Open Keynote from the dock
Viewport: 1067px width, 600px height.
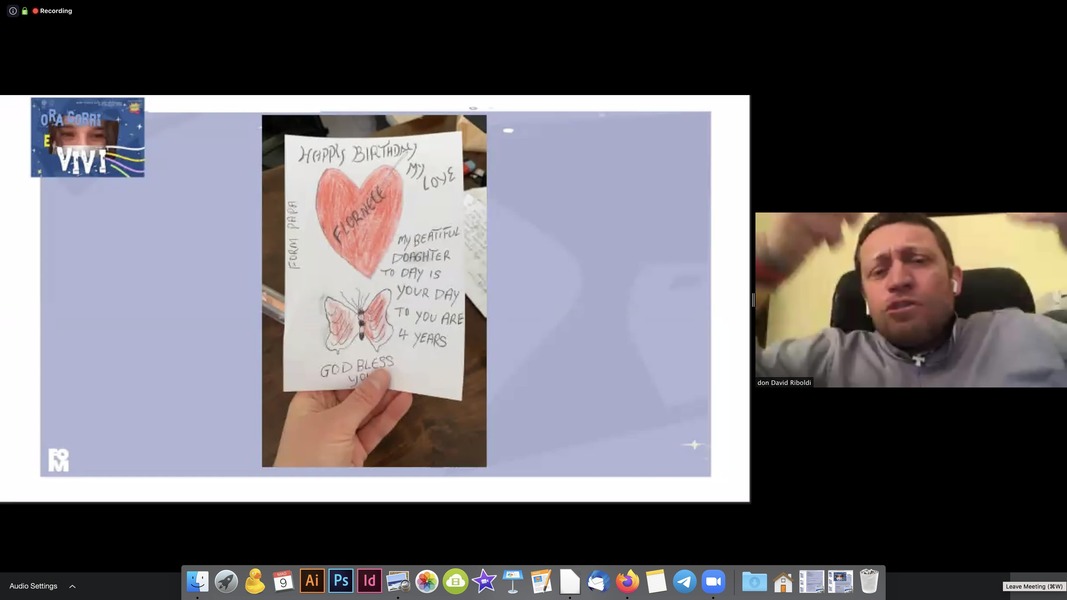tap(513, 581)
